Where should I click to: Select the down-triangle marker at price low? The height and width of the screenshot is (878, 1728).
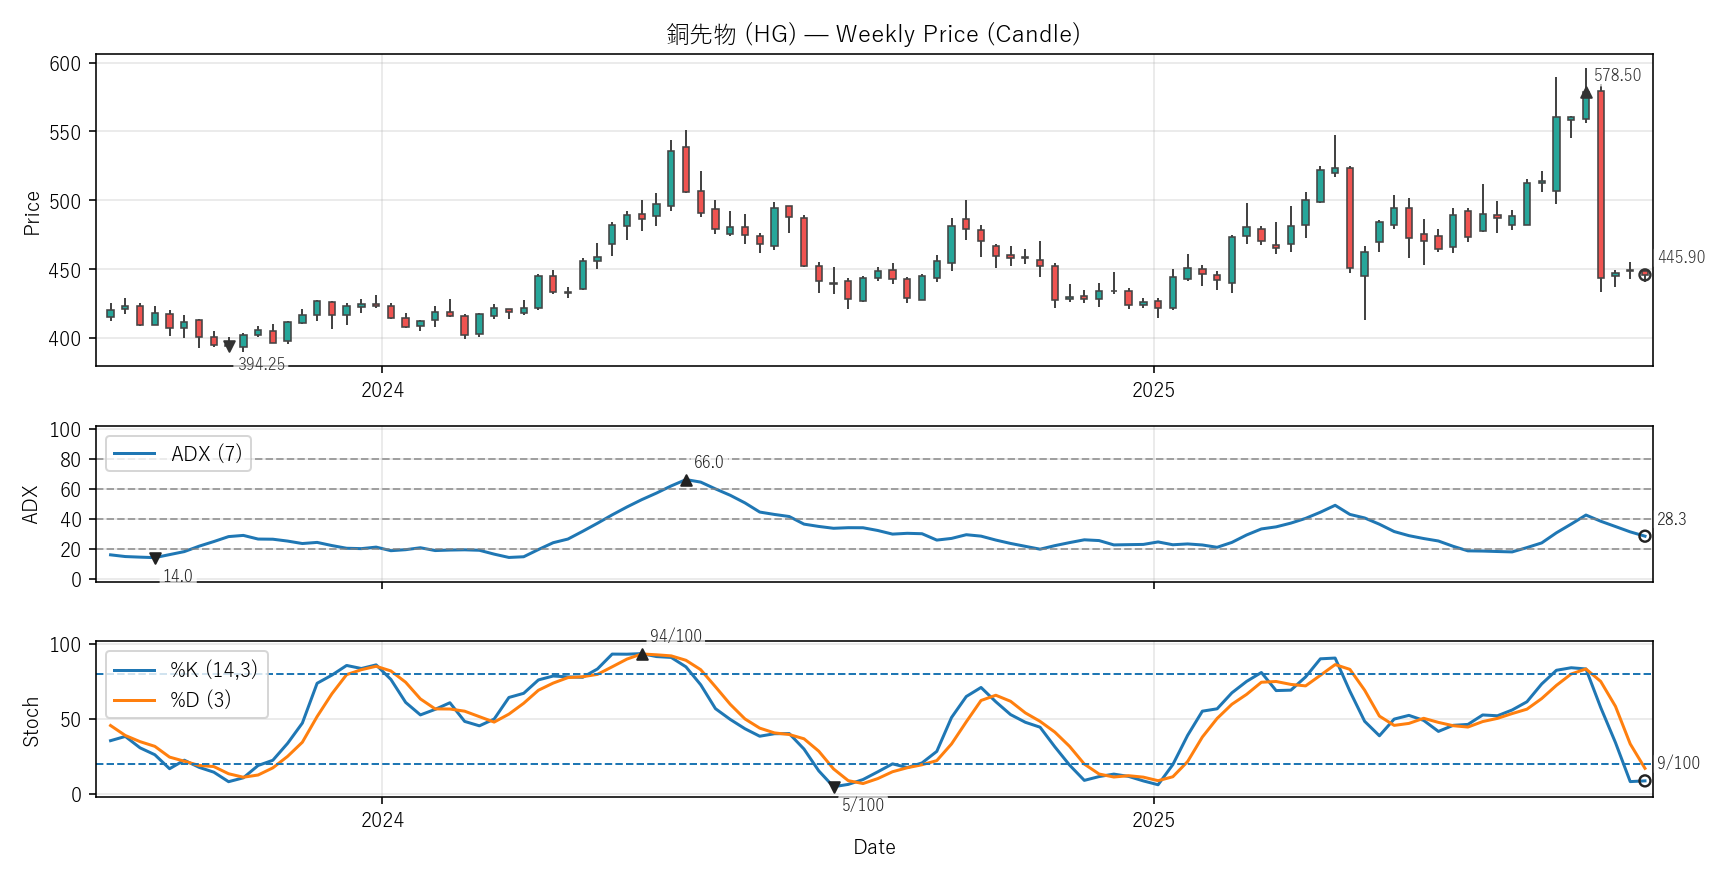[229, 346]
